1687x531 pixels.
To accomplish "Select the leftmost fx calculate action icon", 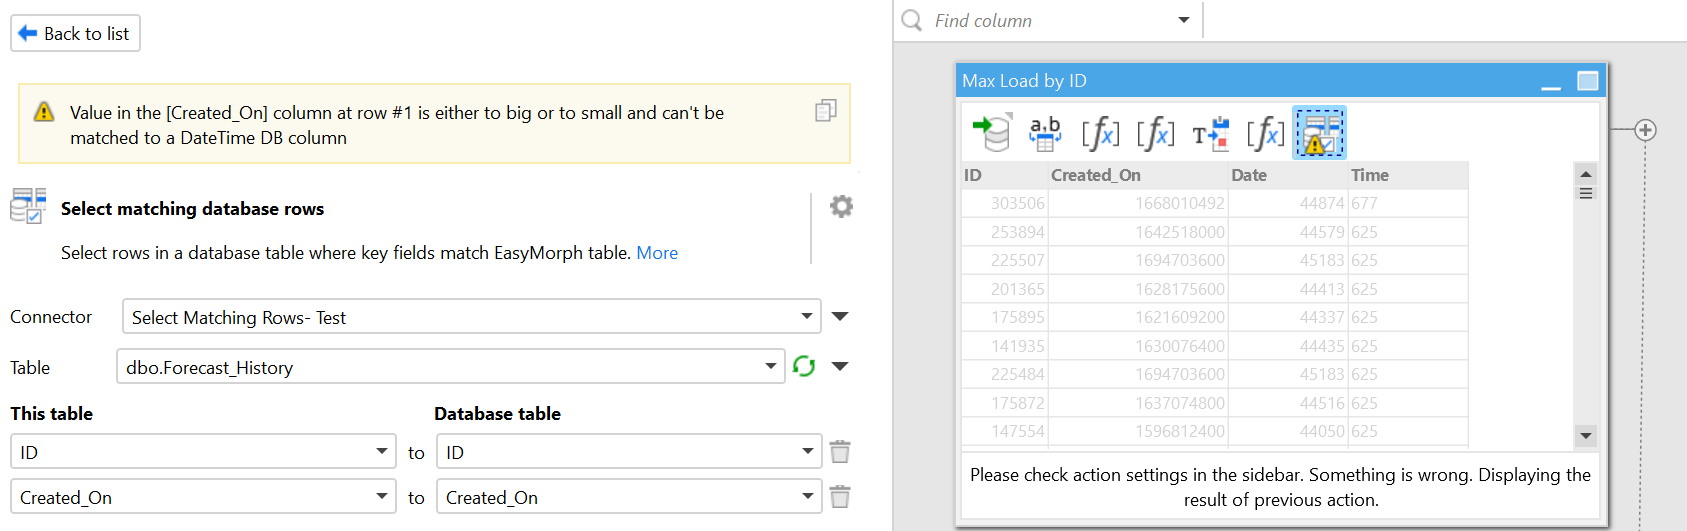I will (x=1100, y=133).
